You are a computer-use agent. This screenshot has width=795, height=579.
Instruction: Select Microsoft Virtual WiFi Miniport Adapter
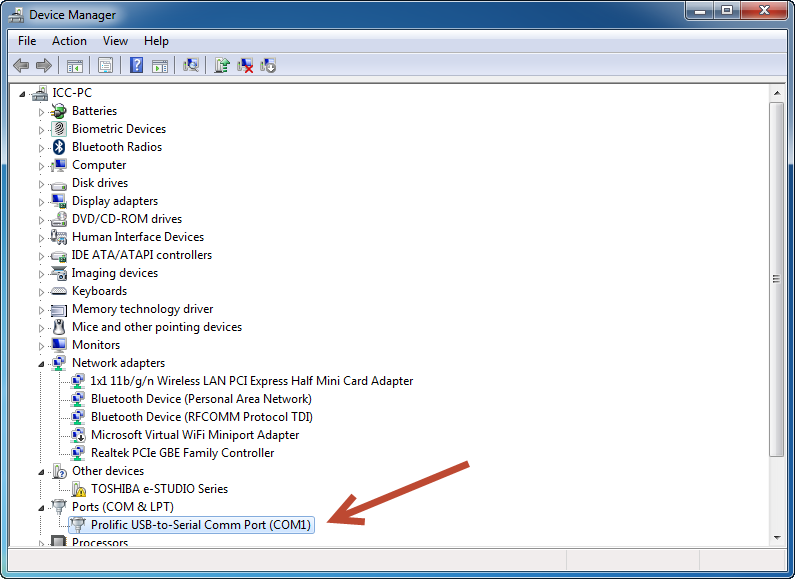click(x=195, y=435)
